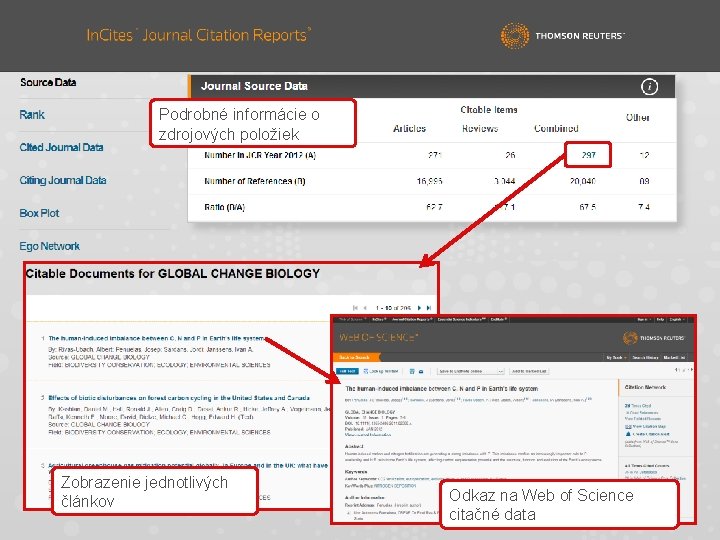Click the Web of Science article title heading
Screen dimensions: 720x540
(441, 388)
